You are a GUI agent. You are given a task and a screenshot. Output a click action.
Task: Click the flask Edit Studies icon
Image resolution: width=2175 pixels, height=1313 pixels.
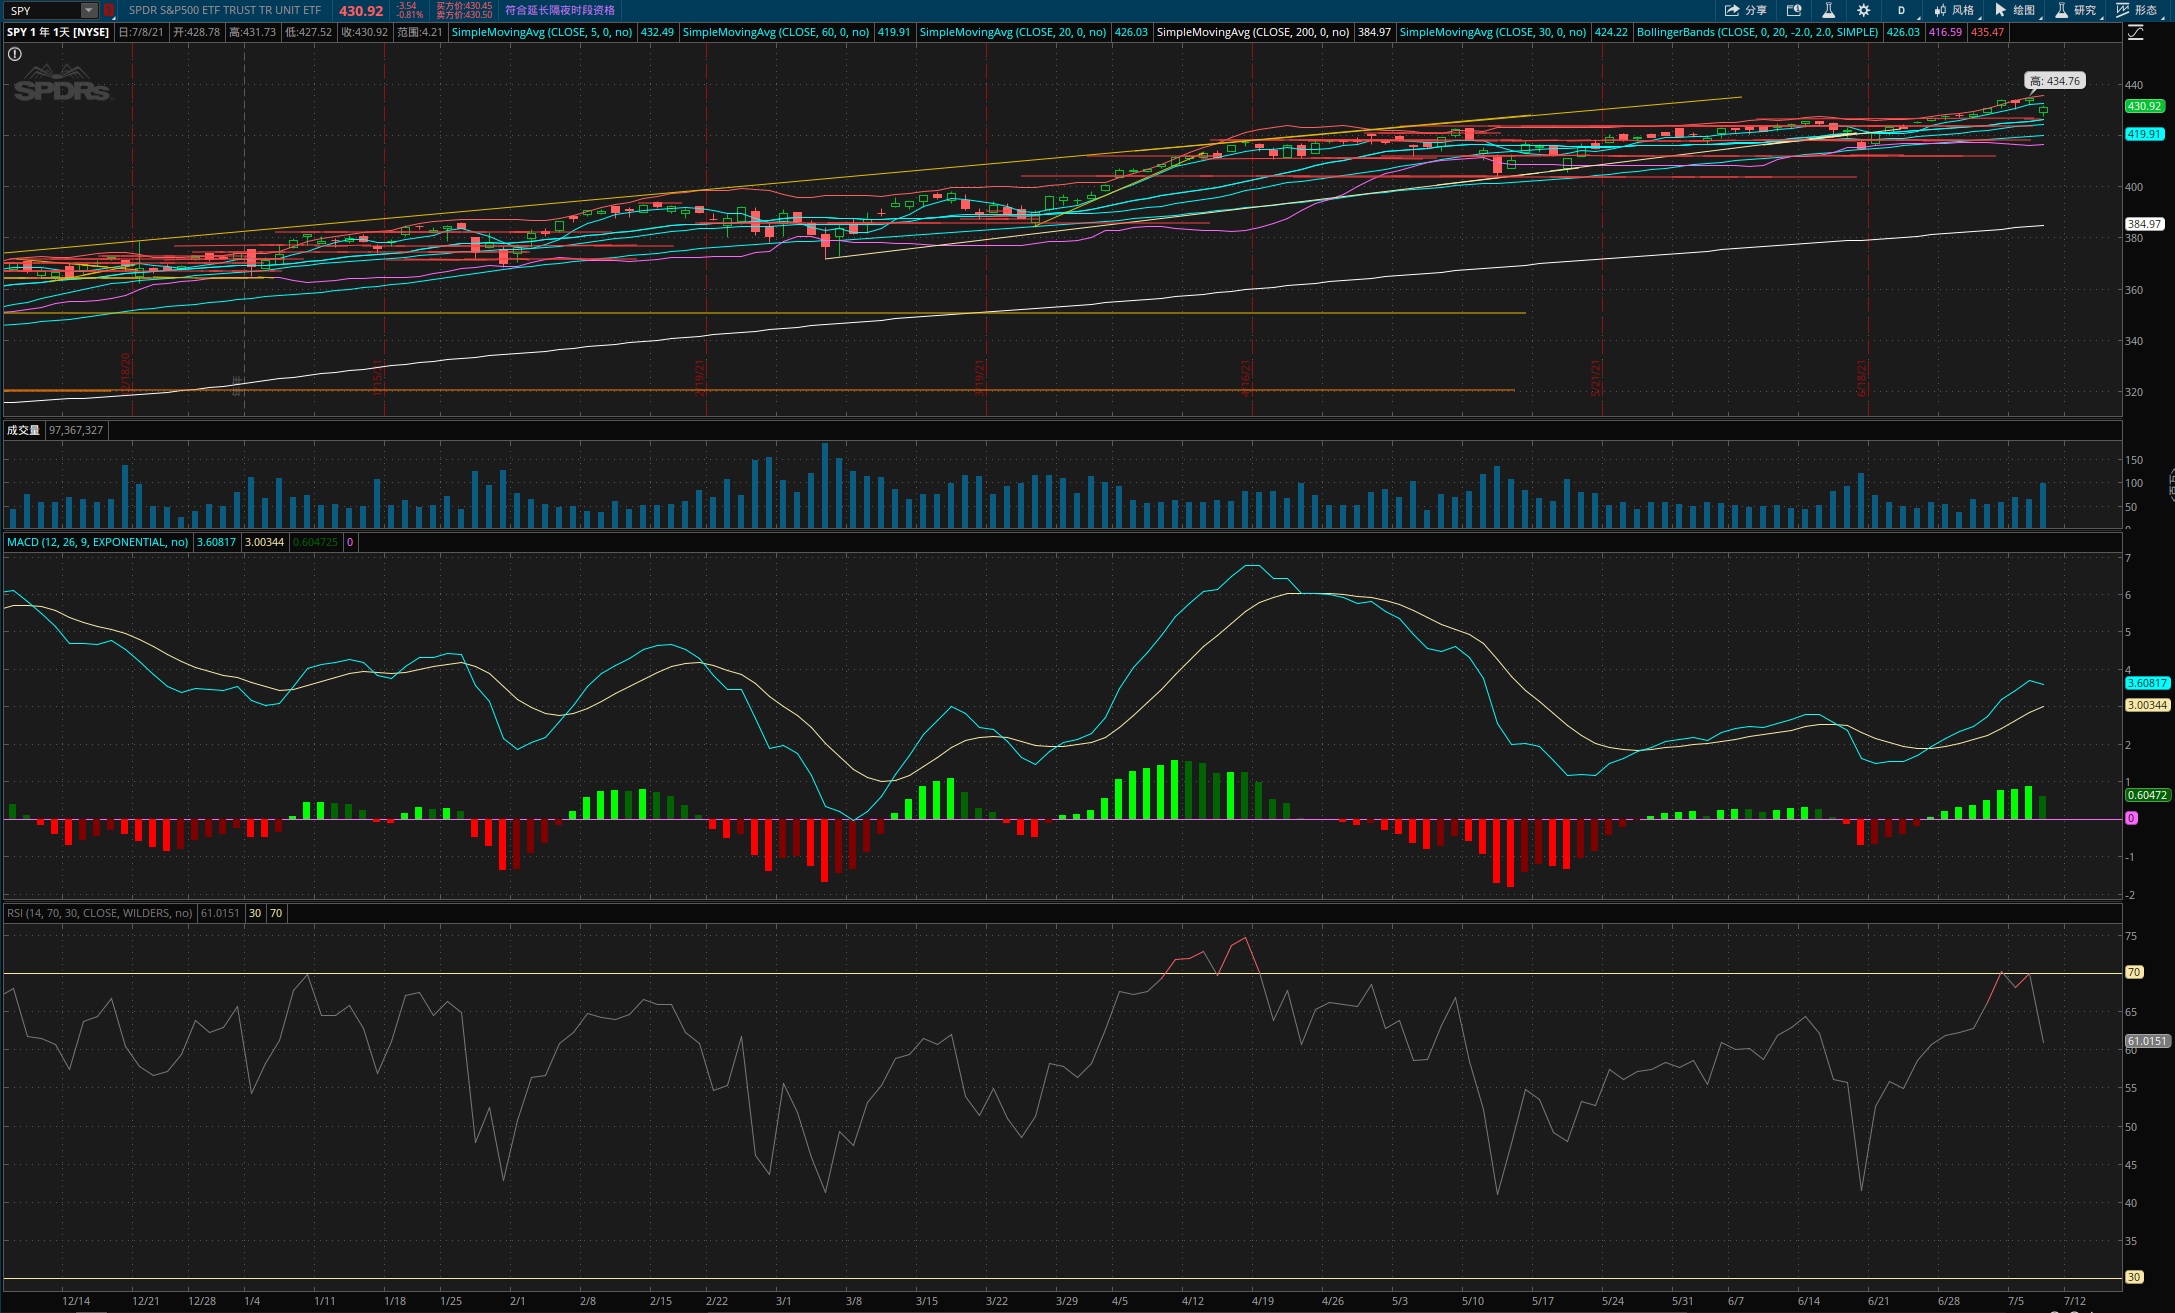[1828, 10]
